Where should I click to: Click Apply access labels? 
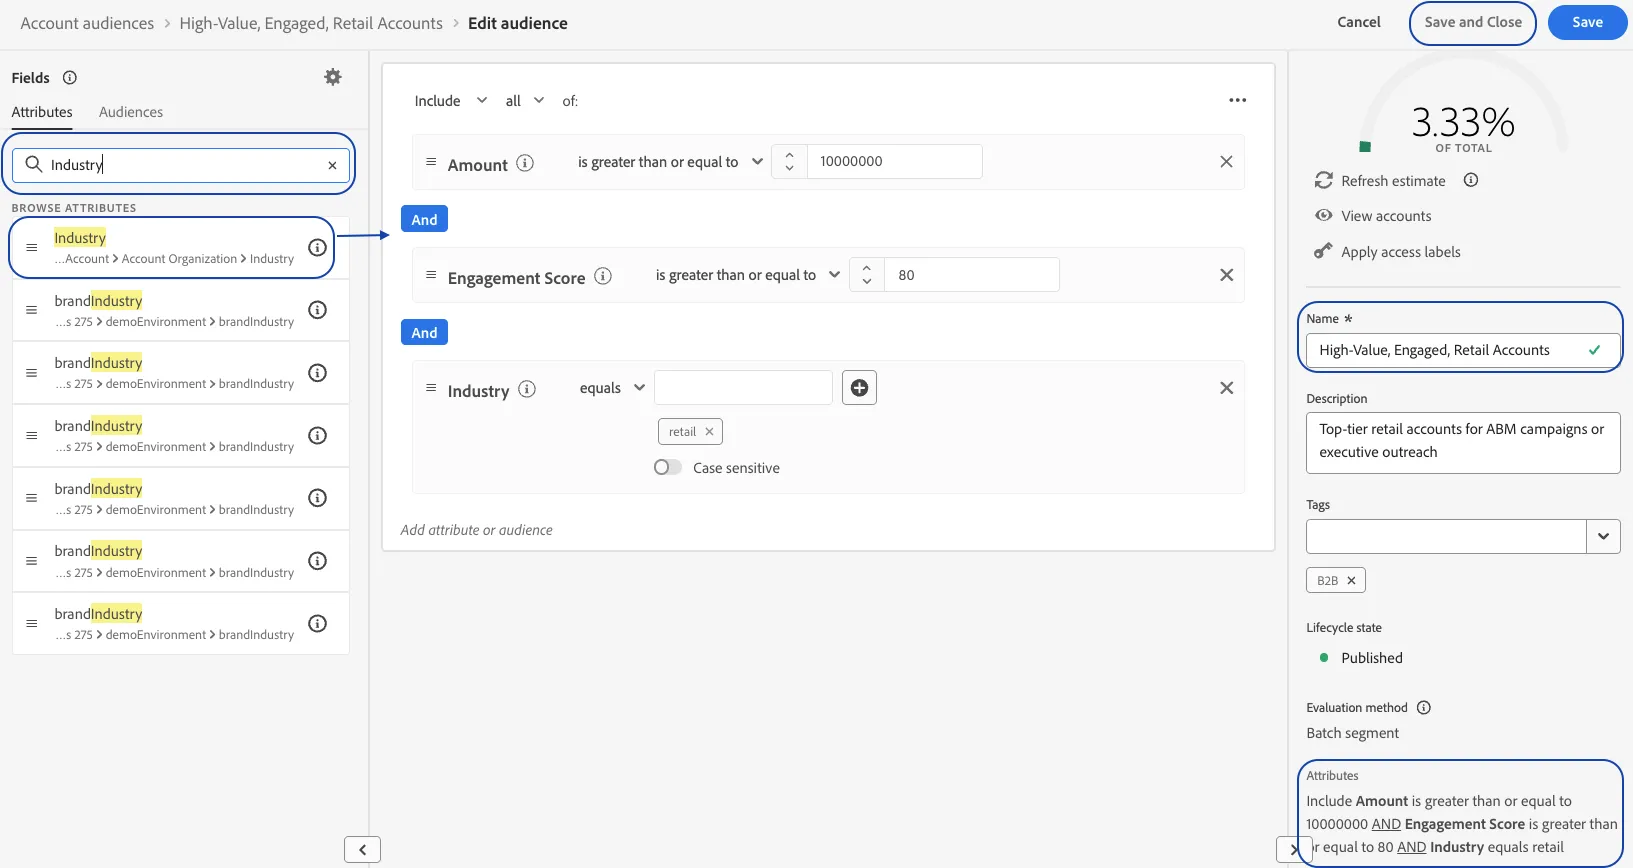[x=1400, y=252]
